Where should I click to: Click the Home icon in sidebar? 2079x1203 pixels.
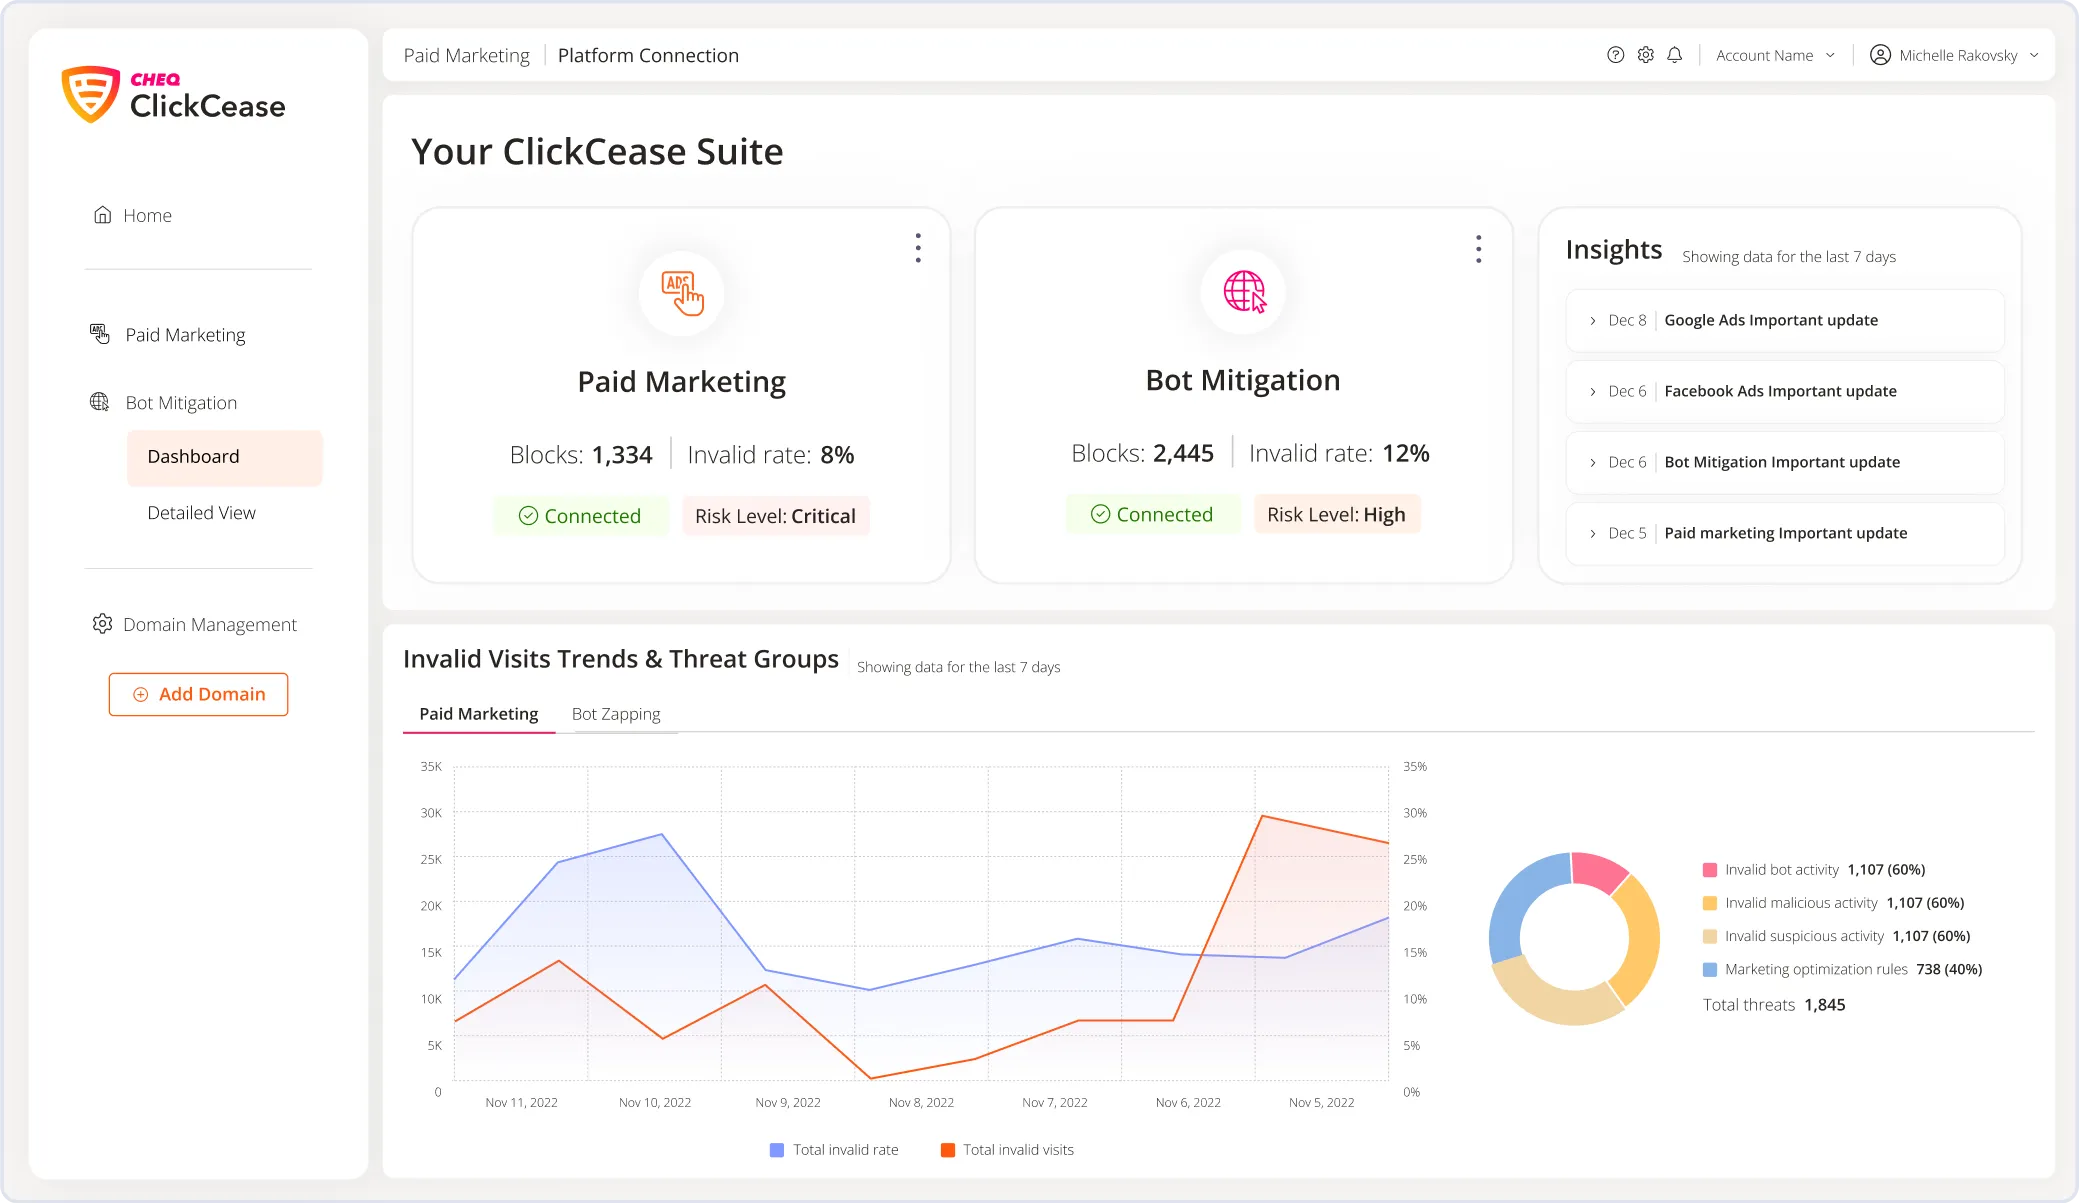102,215
